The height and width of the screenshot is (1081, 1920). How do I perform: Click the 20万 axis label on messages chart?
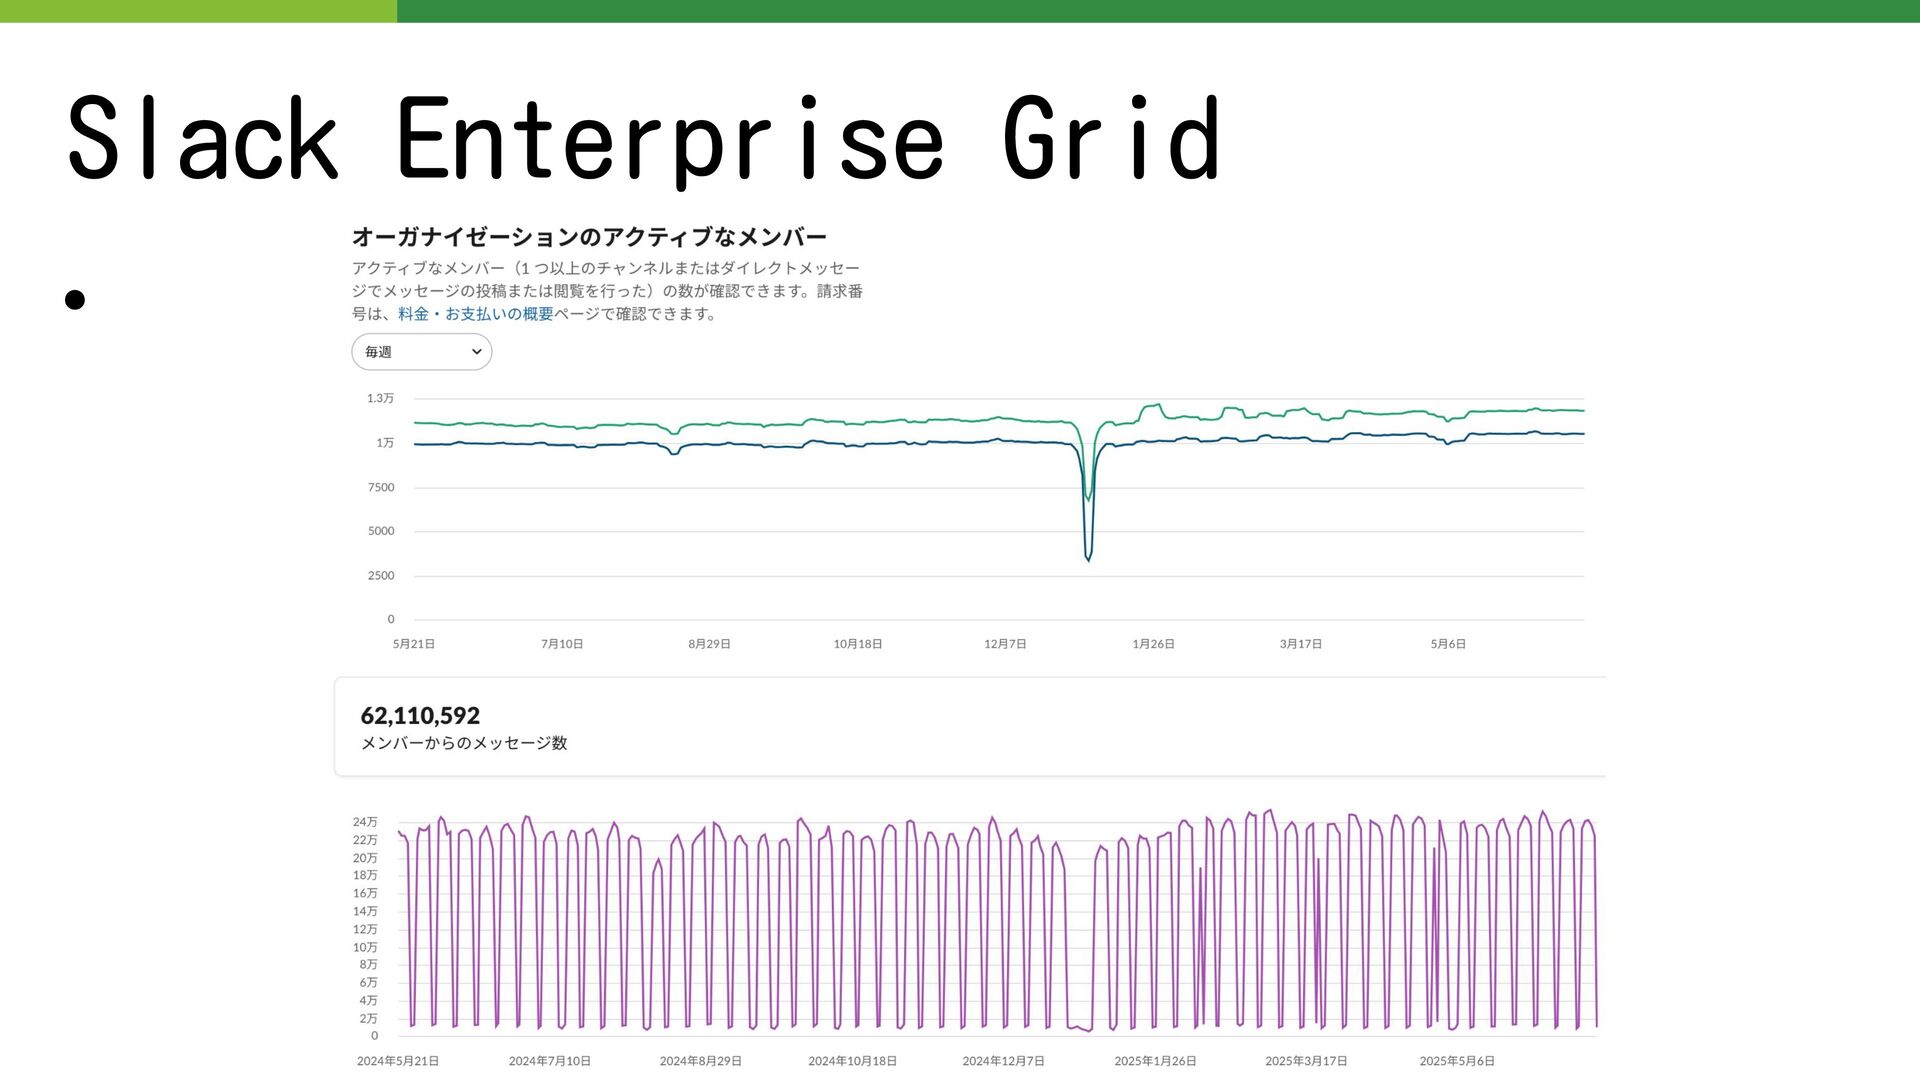(x=365, y=858)
